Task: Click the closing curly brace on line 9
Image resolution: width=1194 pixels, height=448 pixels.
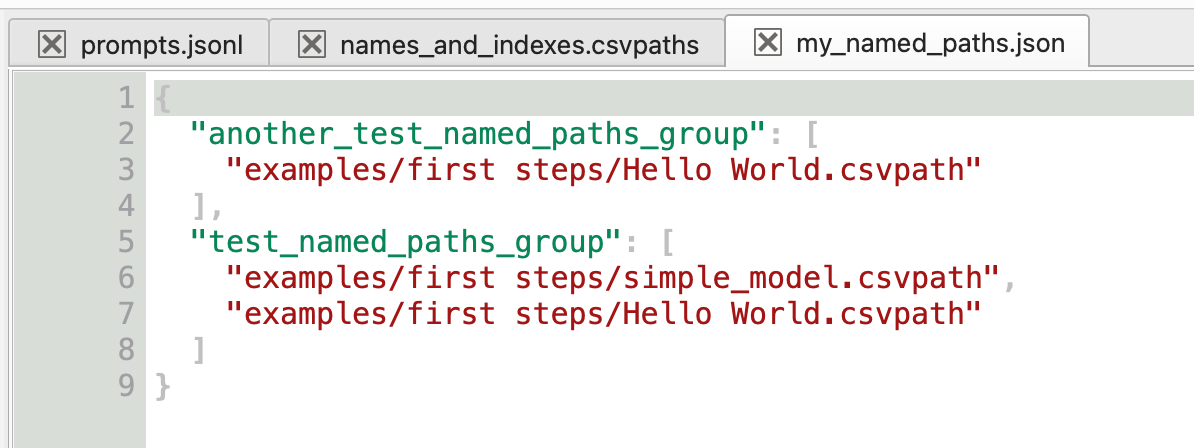Action: tap(163, 386)
